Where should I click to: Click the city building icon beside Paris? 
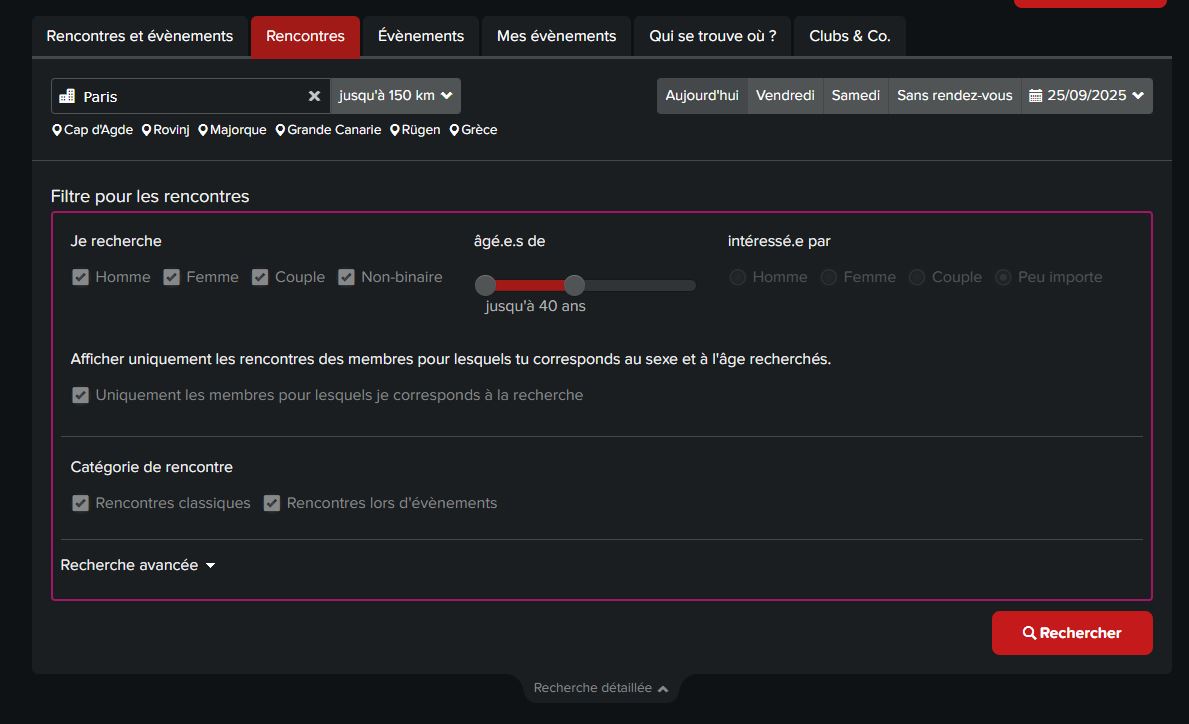[67, 96]
